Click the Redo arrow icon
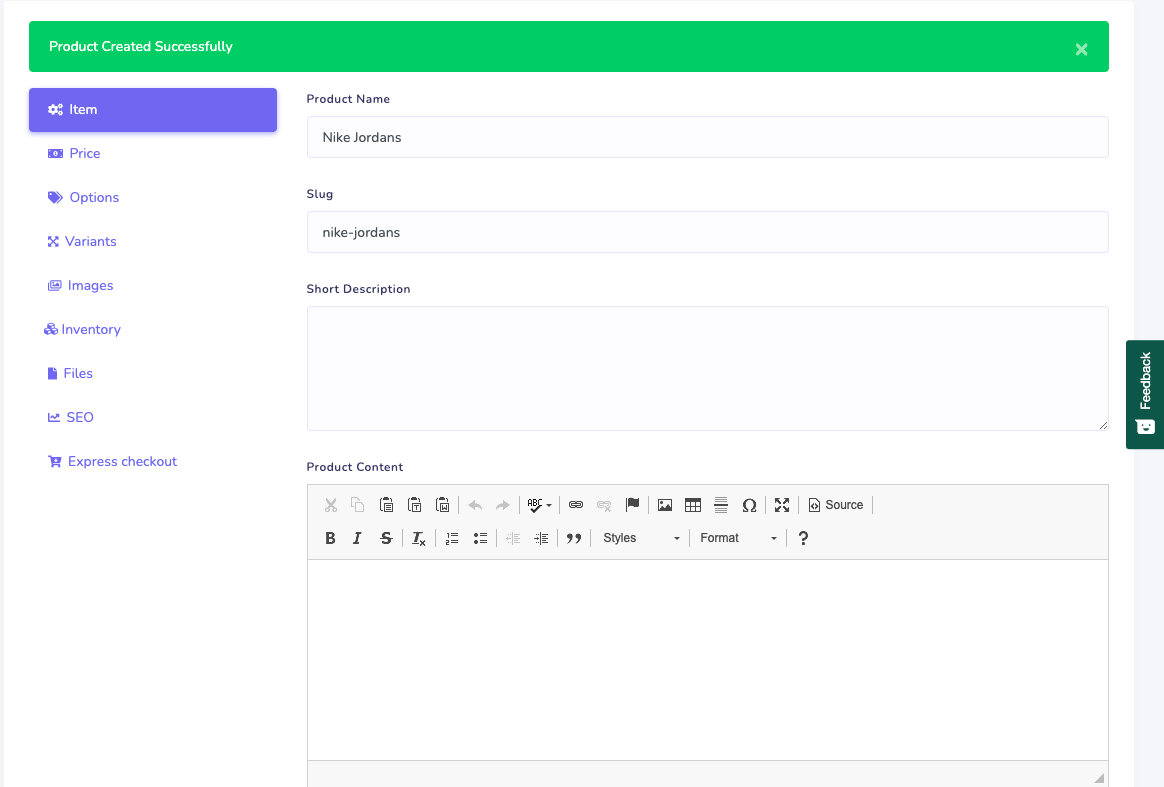This screenshot has width=1164, height=787. [x=503, y=505]
